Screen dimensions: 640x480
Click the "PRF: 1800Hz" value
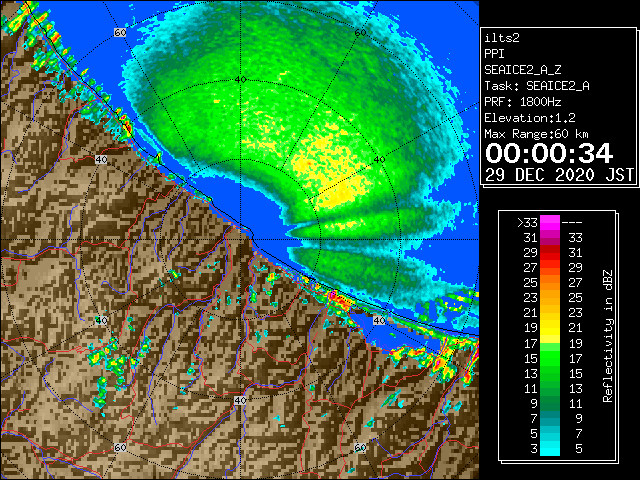pyautogui.click(x=522, y=102)
